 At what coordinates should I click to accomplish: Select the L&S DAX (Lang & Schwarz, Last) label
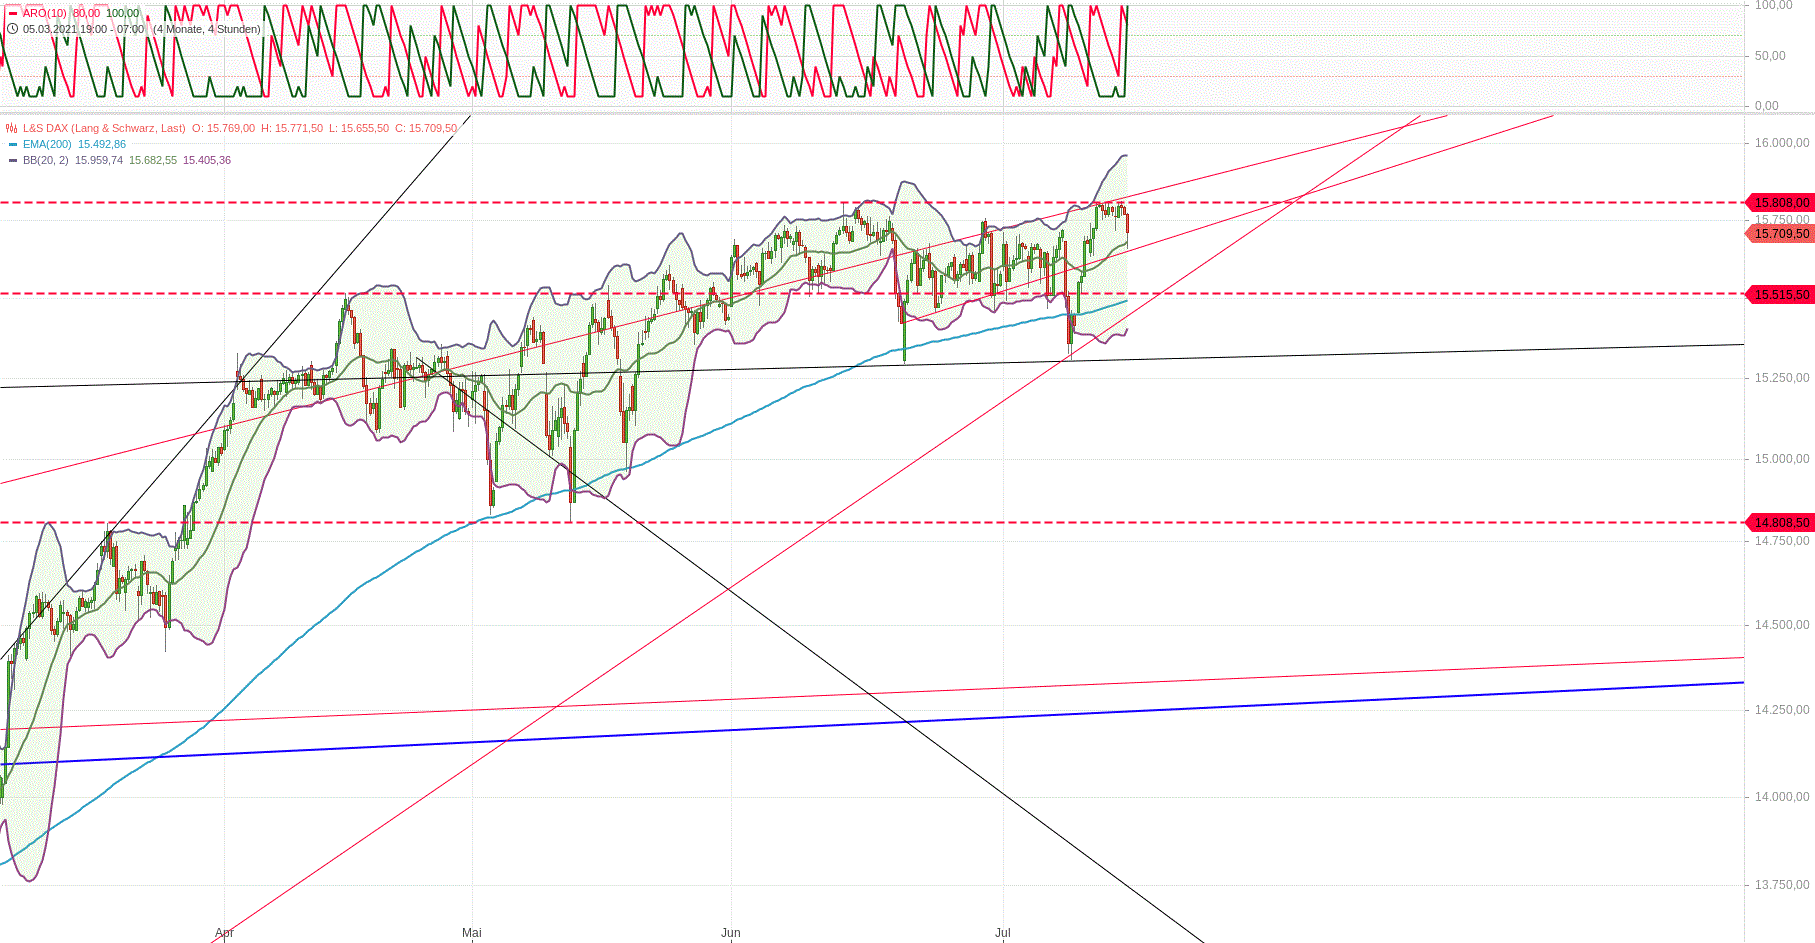(104, 128)
